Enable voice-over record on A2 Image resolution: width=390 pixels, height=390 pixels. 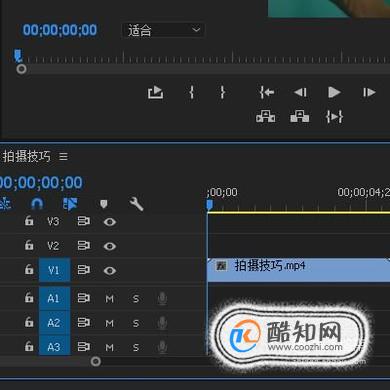(162, 323)
